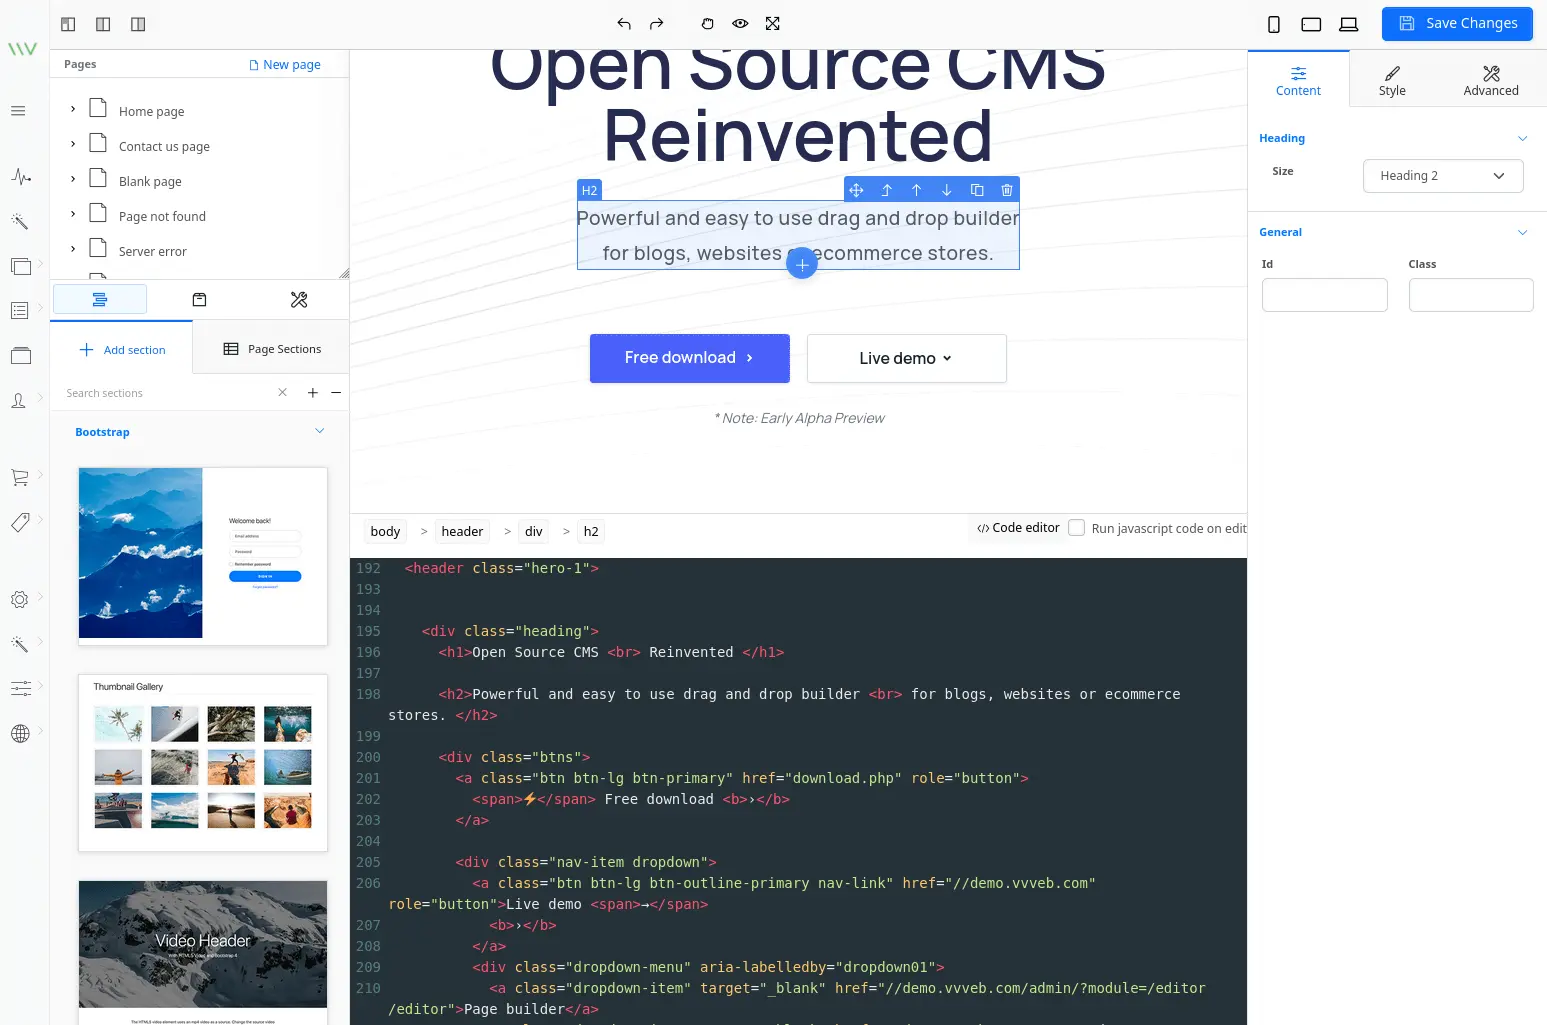This screenshot has width=1547, height=1025.
Task: Delete the selected H2 element
Action: click(x=1007, y=189)
